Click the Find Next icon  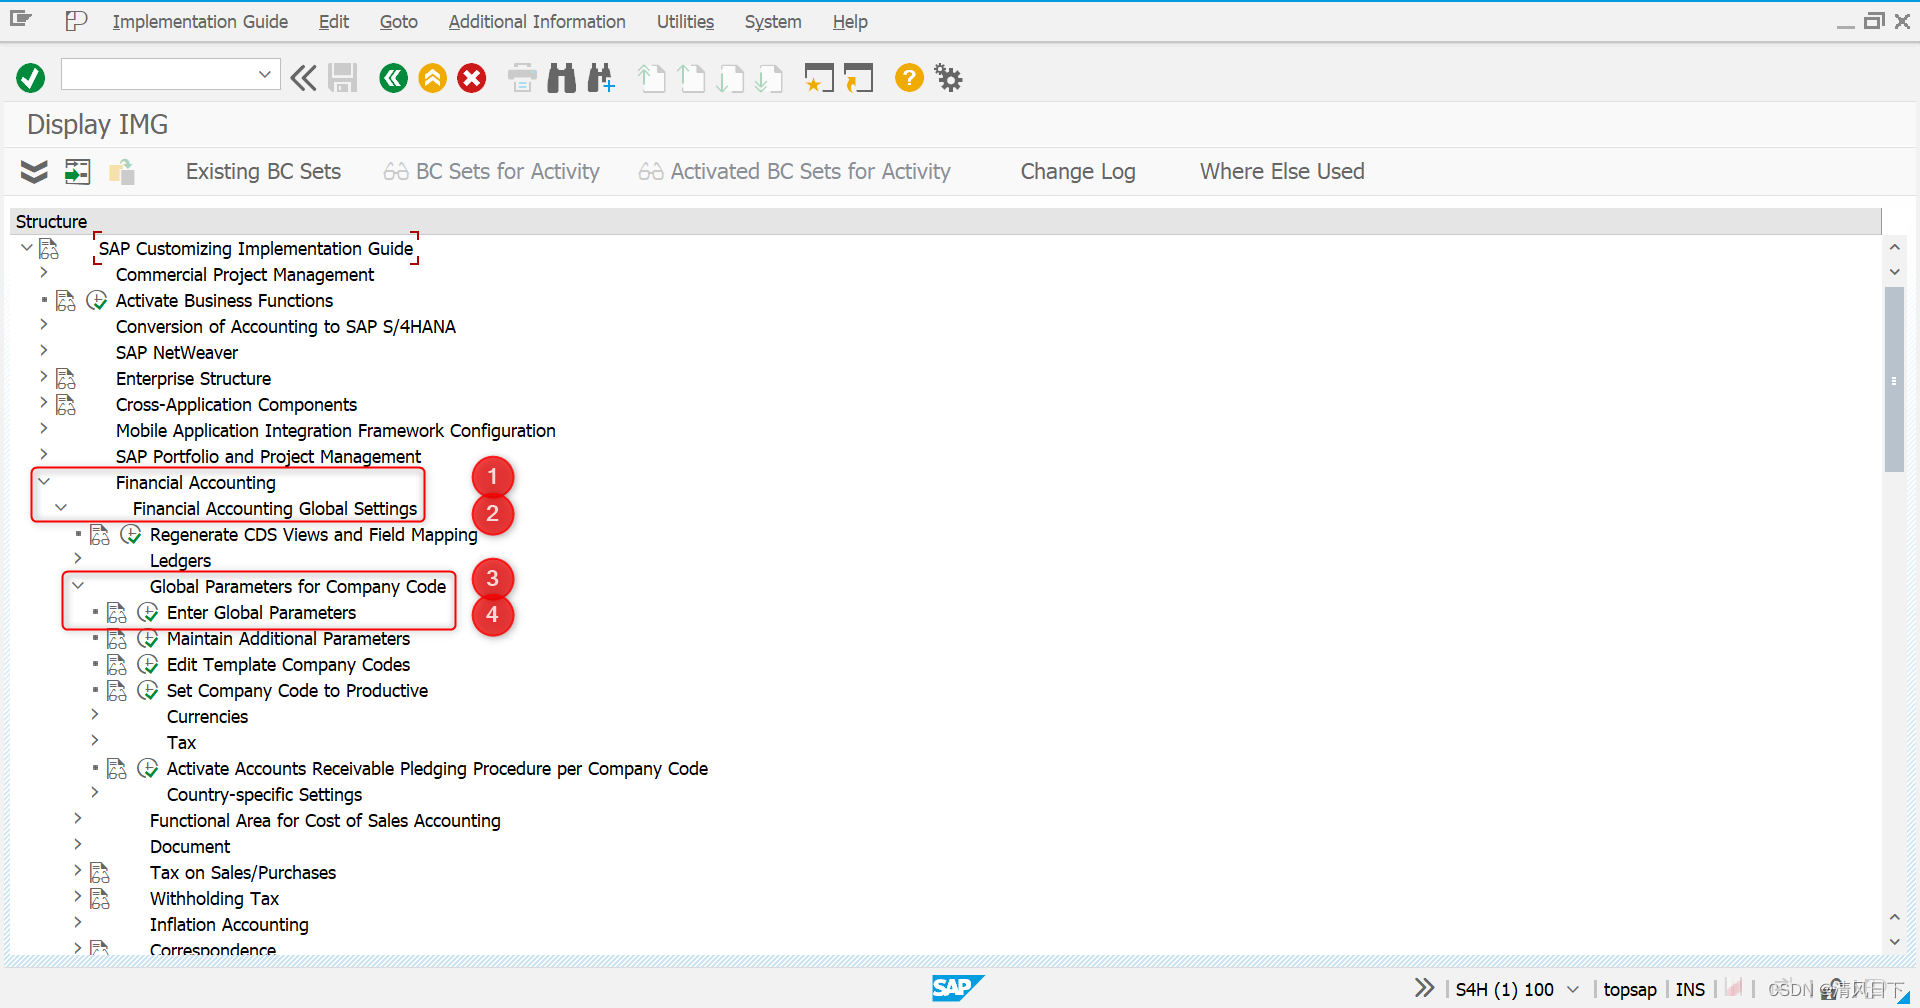pos(600,77)
